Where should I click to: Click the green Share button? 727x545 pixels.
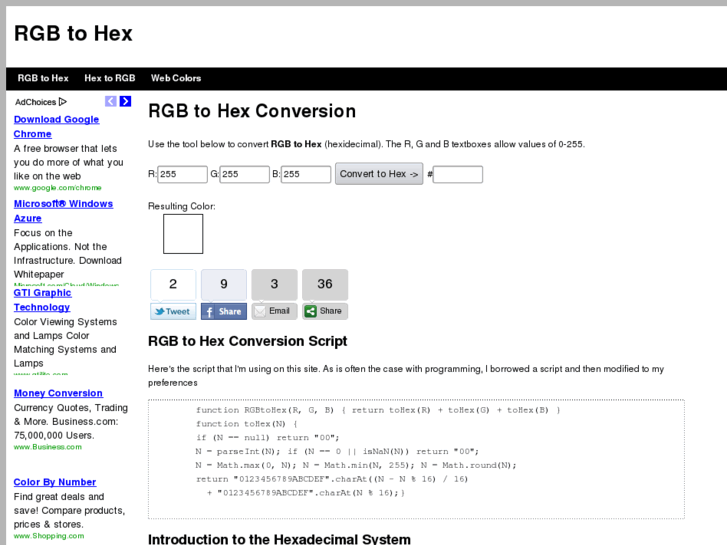[x=325, y=311]
